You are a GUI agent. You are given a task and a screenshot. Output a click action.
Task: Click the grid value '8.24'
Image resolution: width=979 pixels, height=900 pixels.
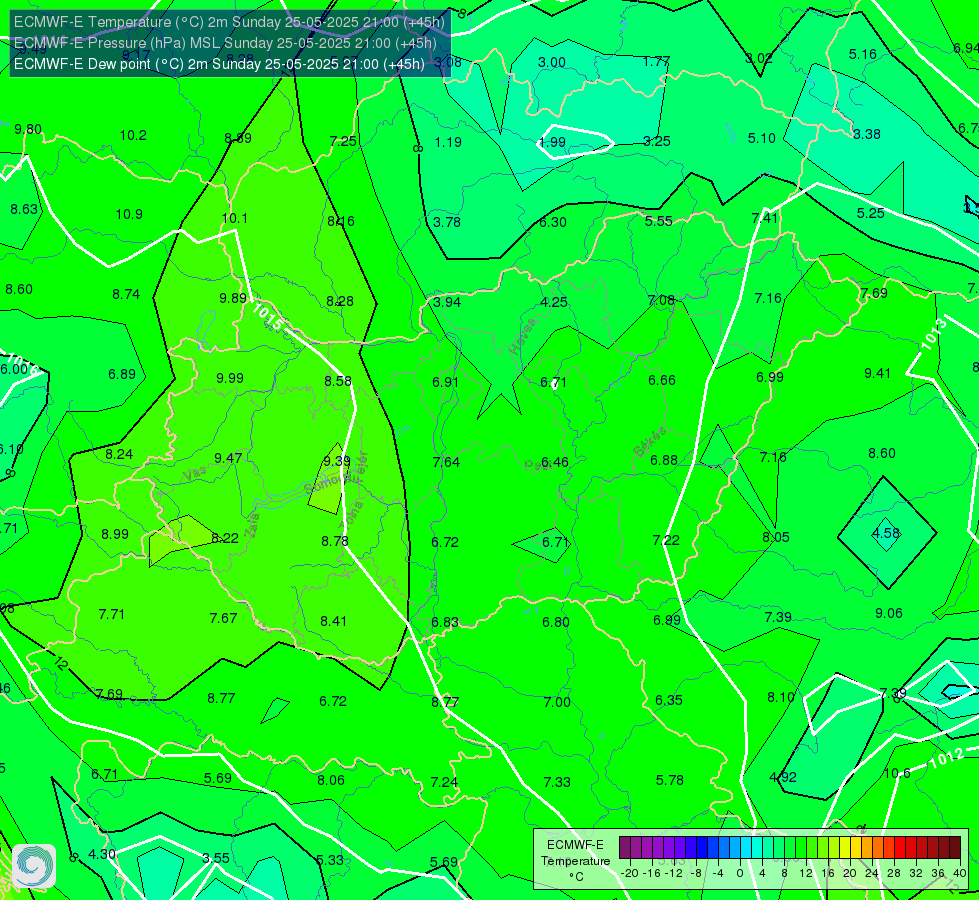click(119, 454)
